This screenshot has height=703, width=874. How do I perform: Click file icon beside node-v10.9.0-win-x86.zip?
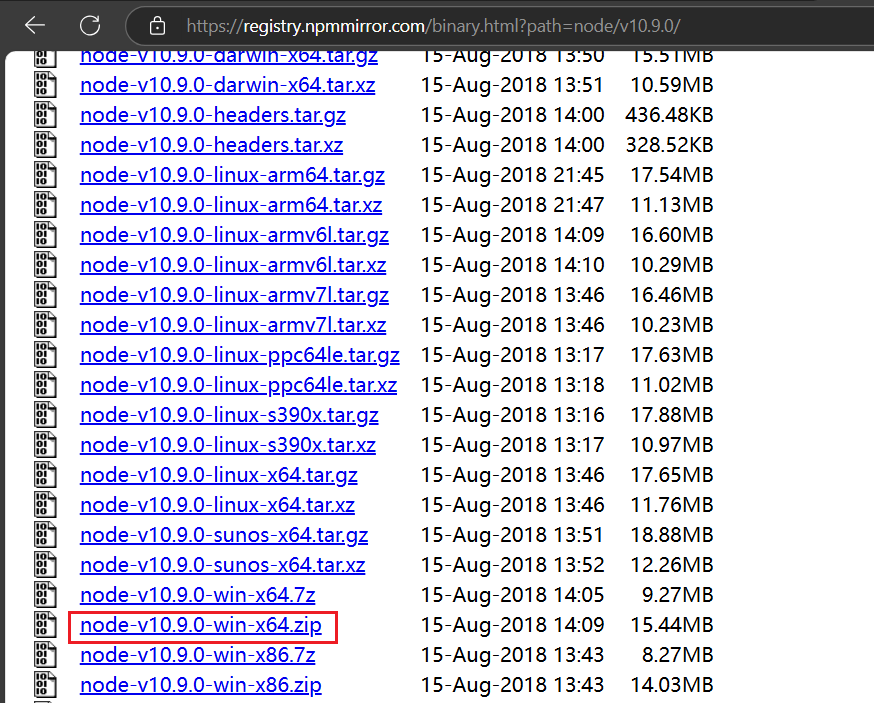pyautogui.click(x=44, y=686)
